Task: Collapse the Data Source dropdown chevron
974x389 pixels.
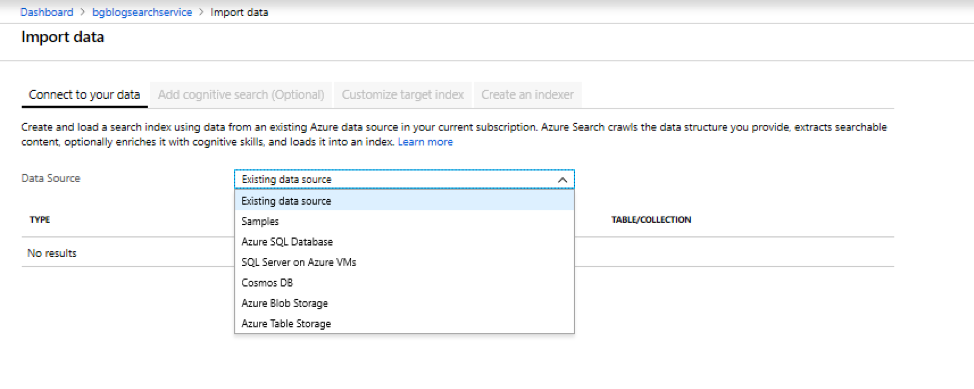Action: 562,180
